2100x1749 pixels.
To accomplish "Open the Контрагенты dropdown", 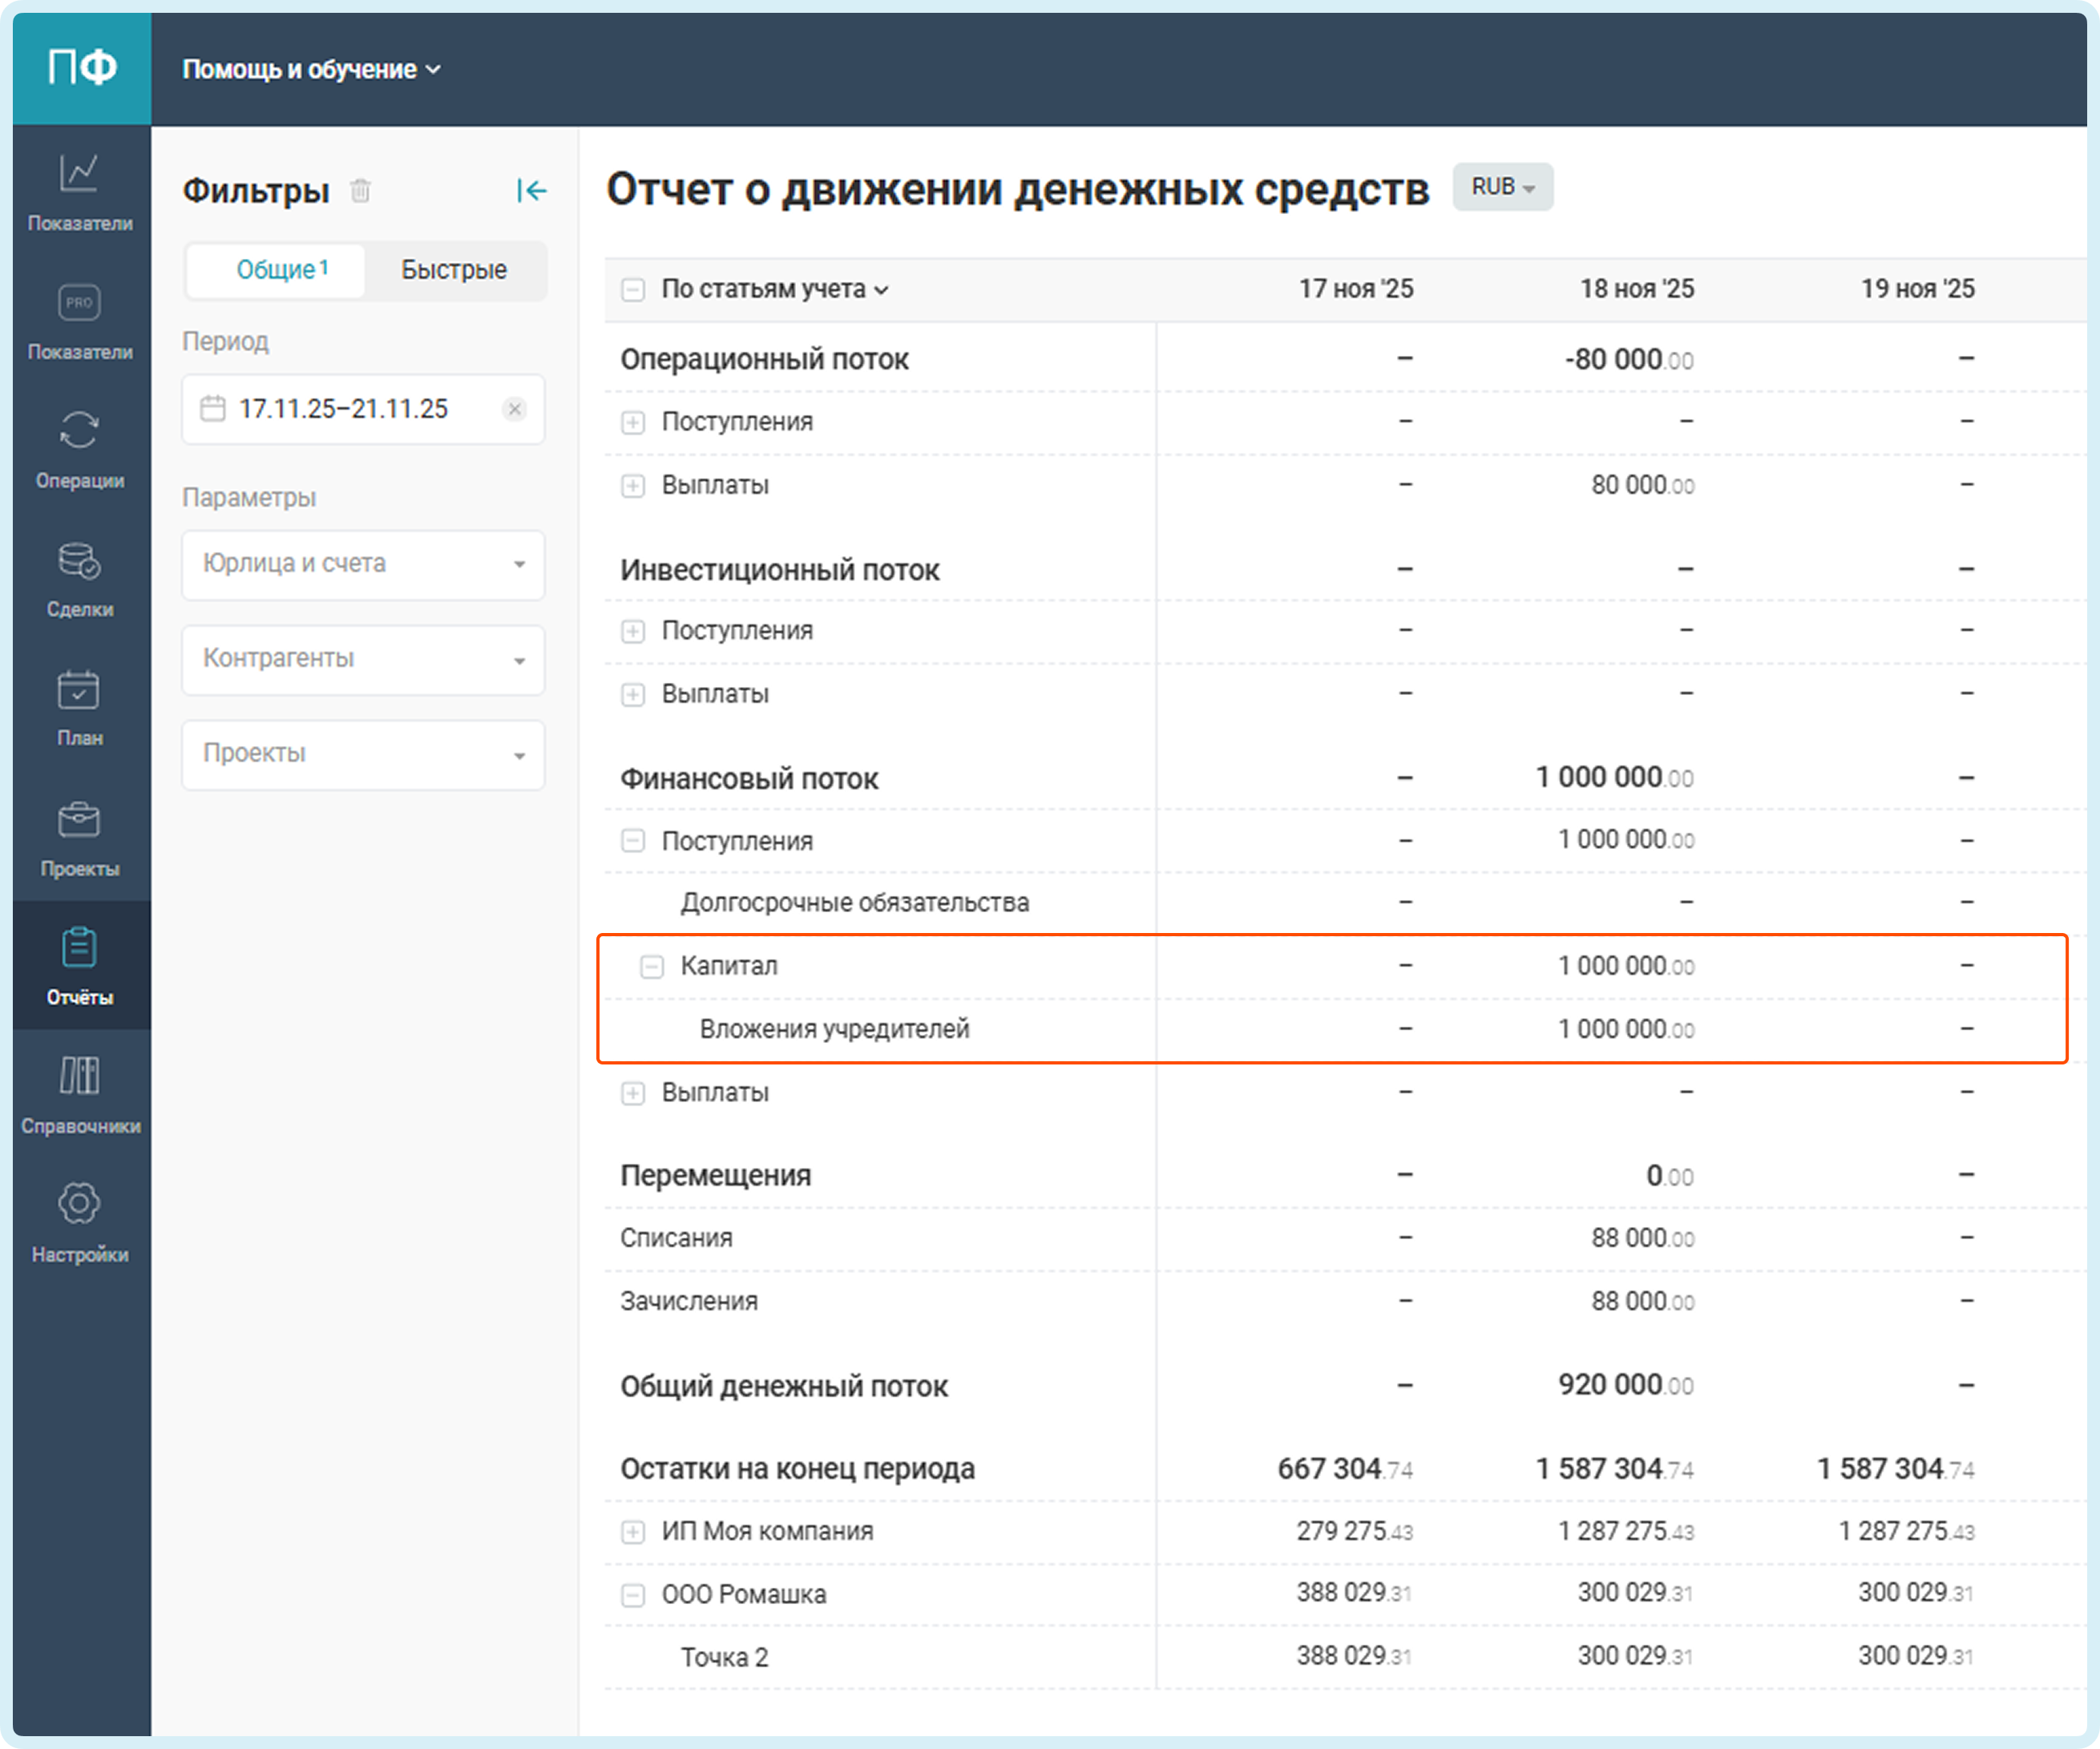I will pyautogui.click(x=363, y=659).
